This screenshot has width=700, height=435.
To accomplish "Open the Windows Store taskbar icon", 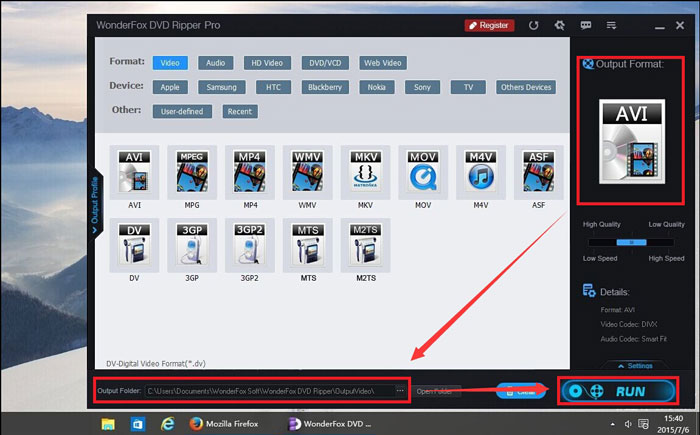I will pos(138,424).
